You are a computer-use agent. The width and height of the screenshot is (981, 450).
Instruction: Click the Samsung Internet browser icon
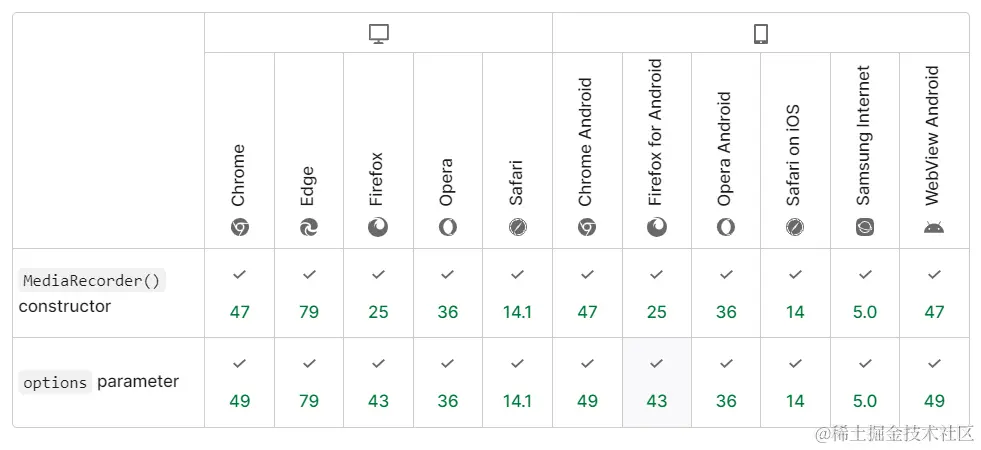click(865, 227)
